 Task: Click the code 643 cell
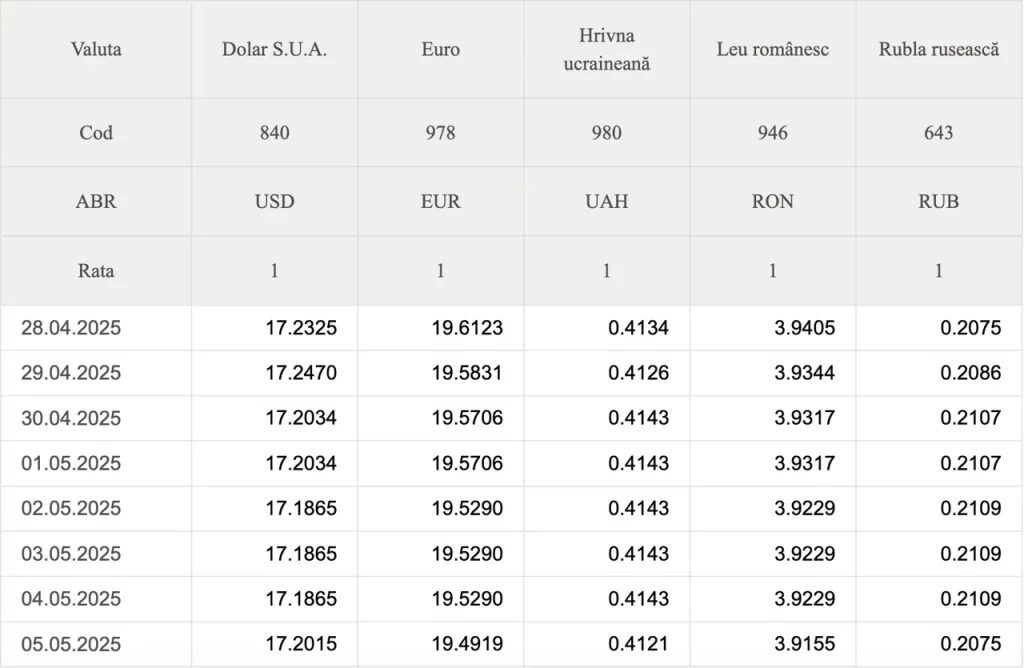tap(939, 133)
